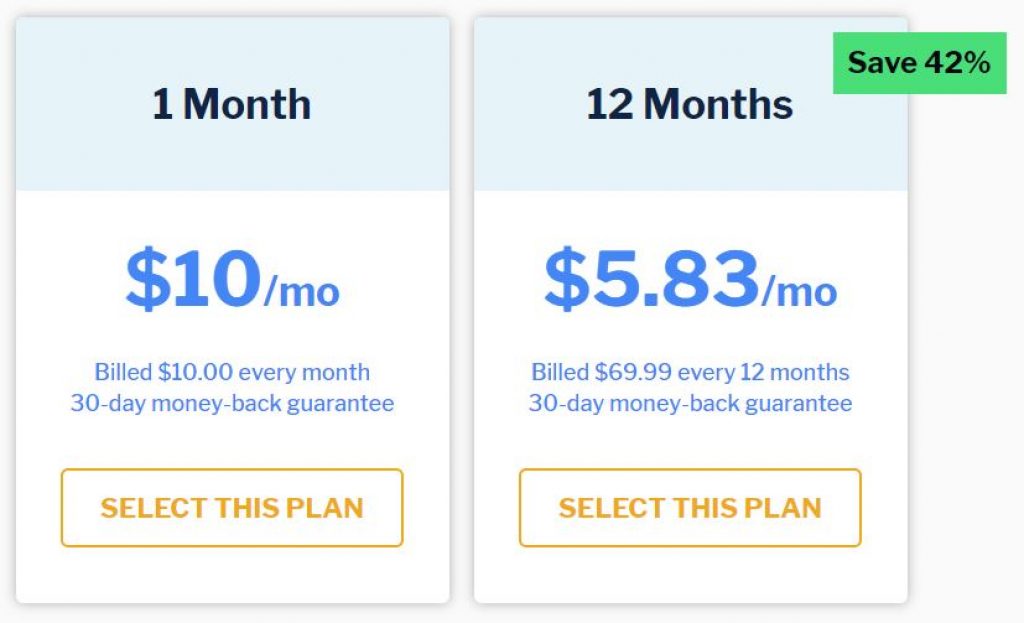Click the /mo suffix beside $5.83
Viewport: 1024px width, 623px height.
coord(799,291)
